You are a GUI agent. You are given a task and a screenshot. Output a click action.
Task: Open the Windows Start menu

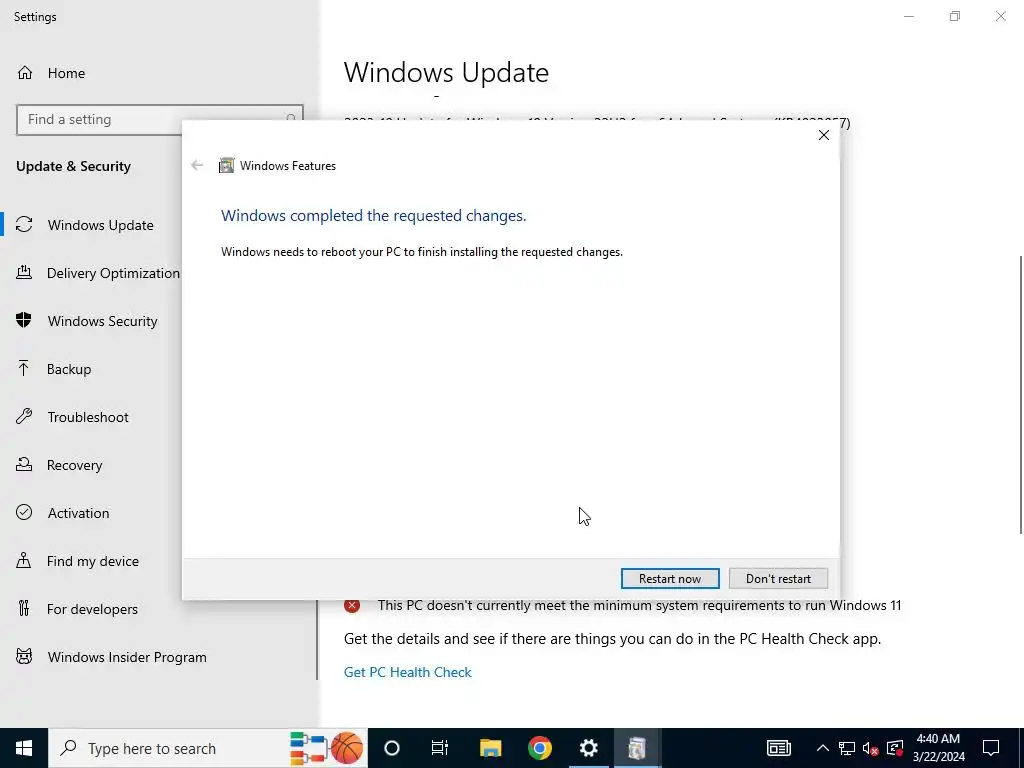[24, 748]
